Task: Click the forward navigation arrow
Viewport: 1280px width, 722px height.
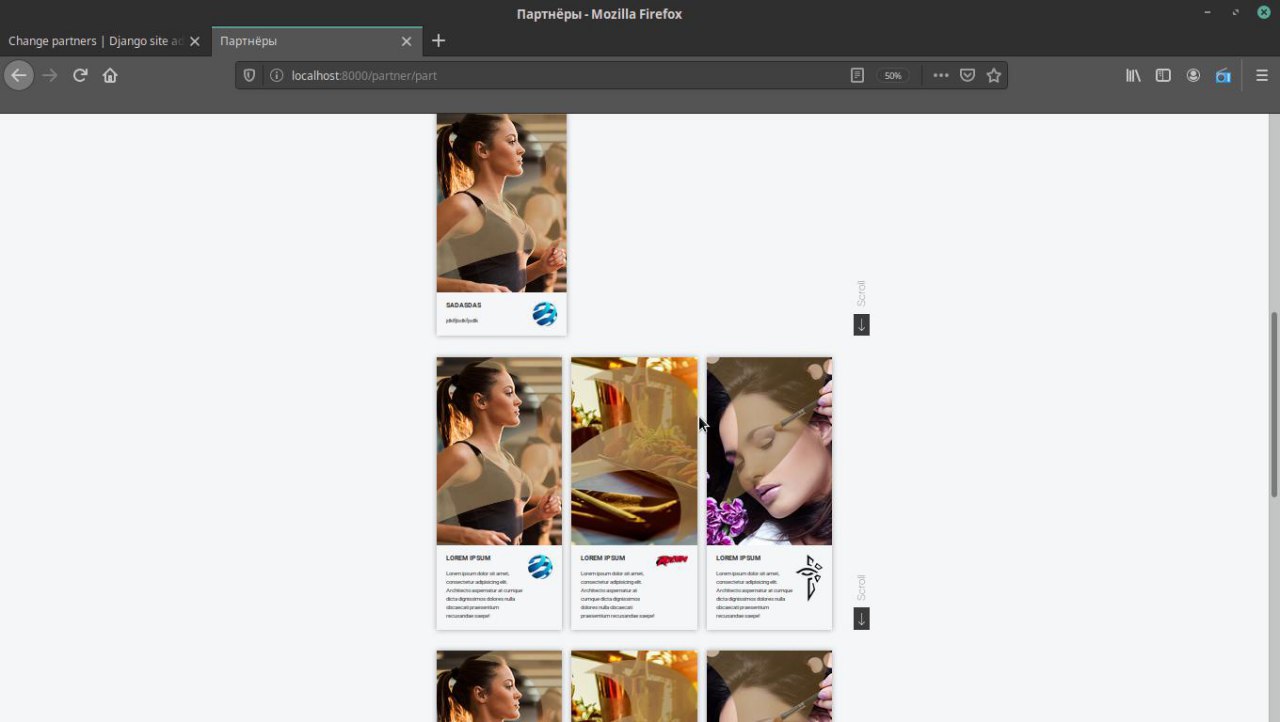Action: tap(50, 75)
